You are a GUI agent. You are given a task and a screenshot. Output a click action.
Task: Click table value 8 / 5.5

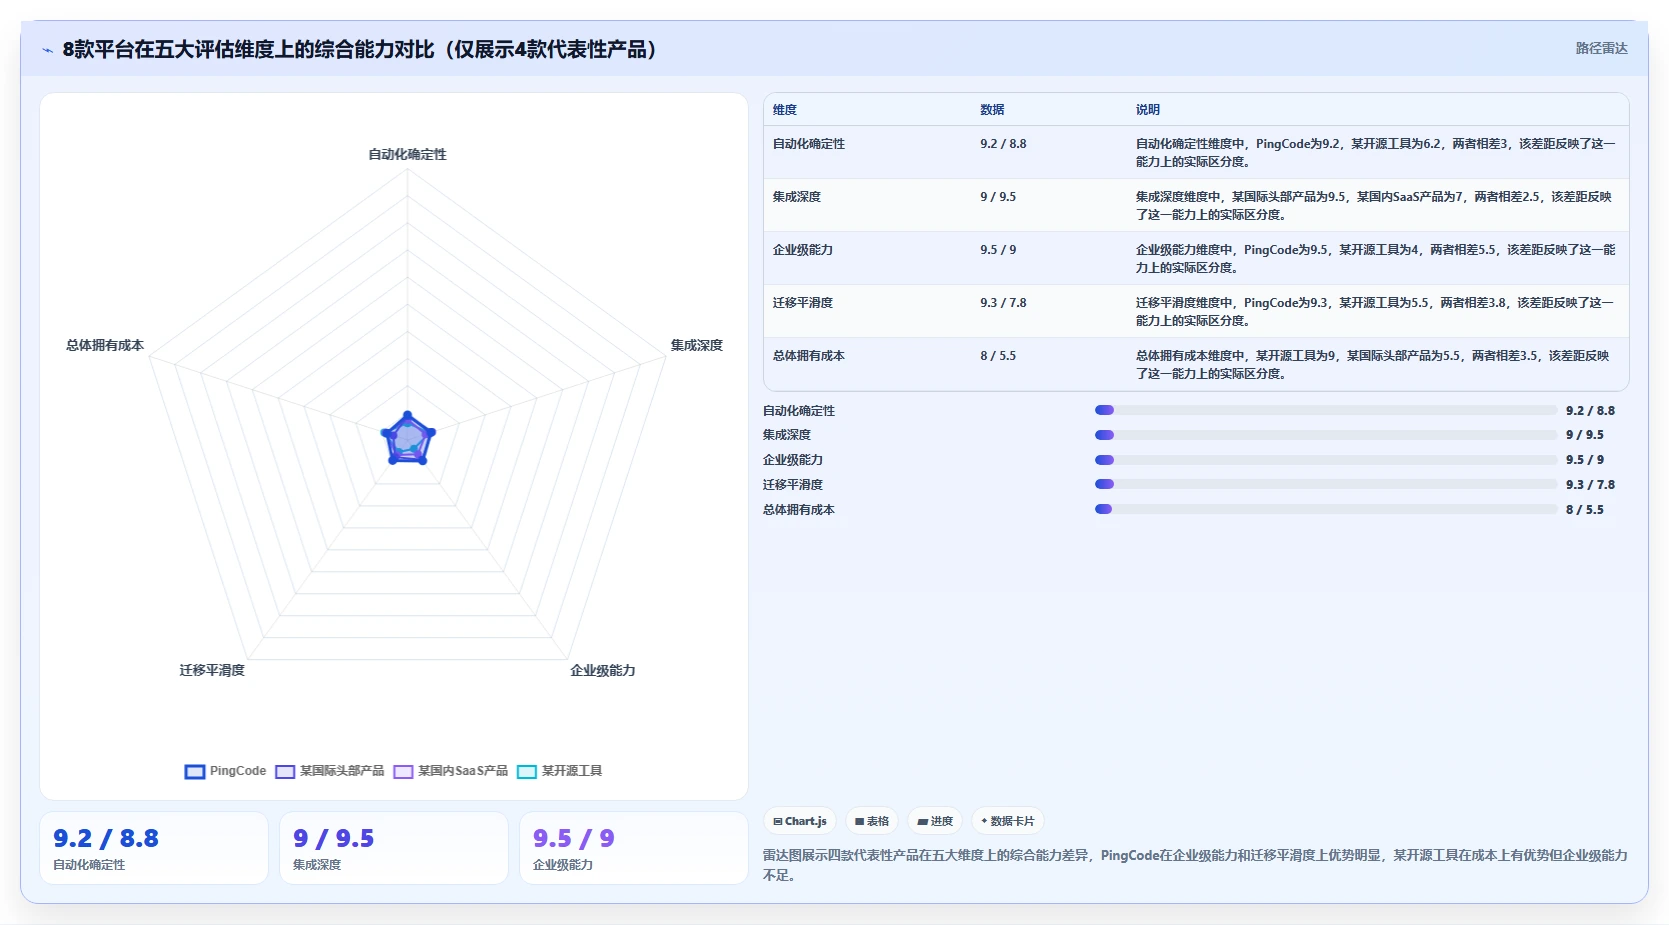[998, 356]
